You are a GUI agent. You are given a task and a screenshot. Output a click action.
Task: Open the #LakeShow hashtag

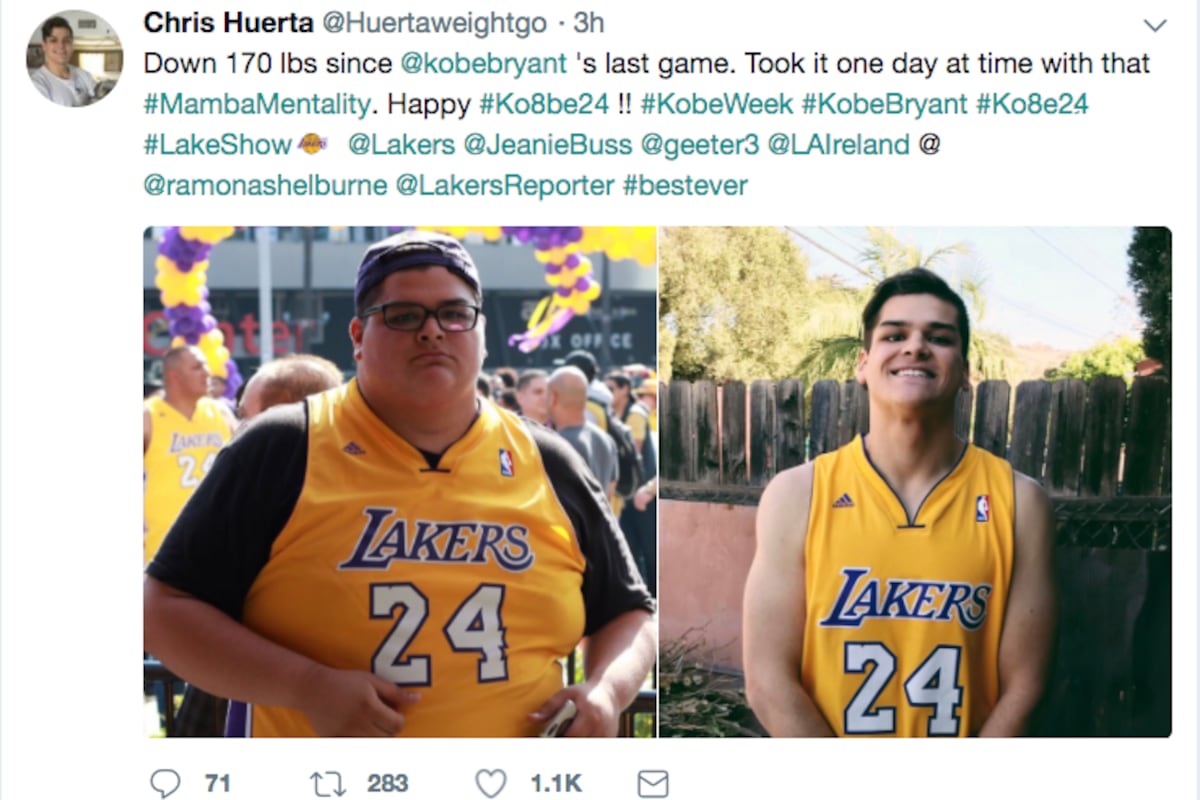(x=217, y=145)
